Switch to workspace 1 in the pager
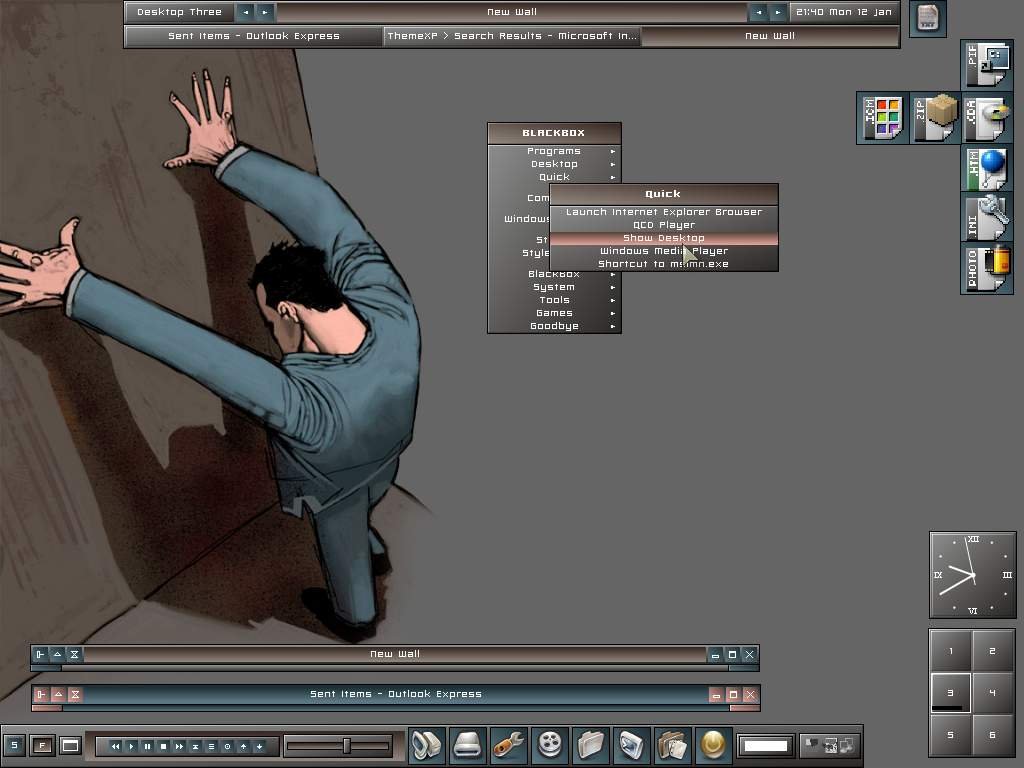 [951, 651]
